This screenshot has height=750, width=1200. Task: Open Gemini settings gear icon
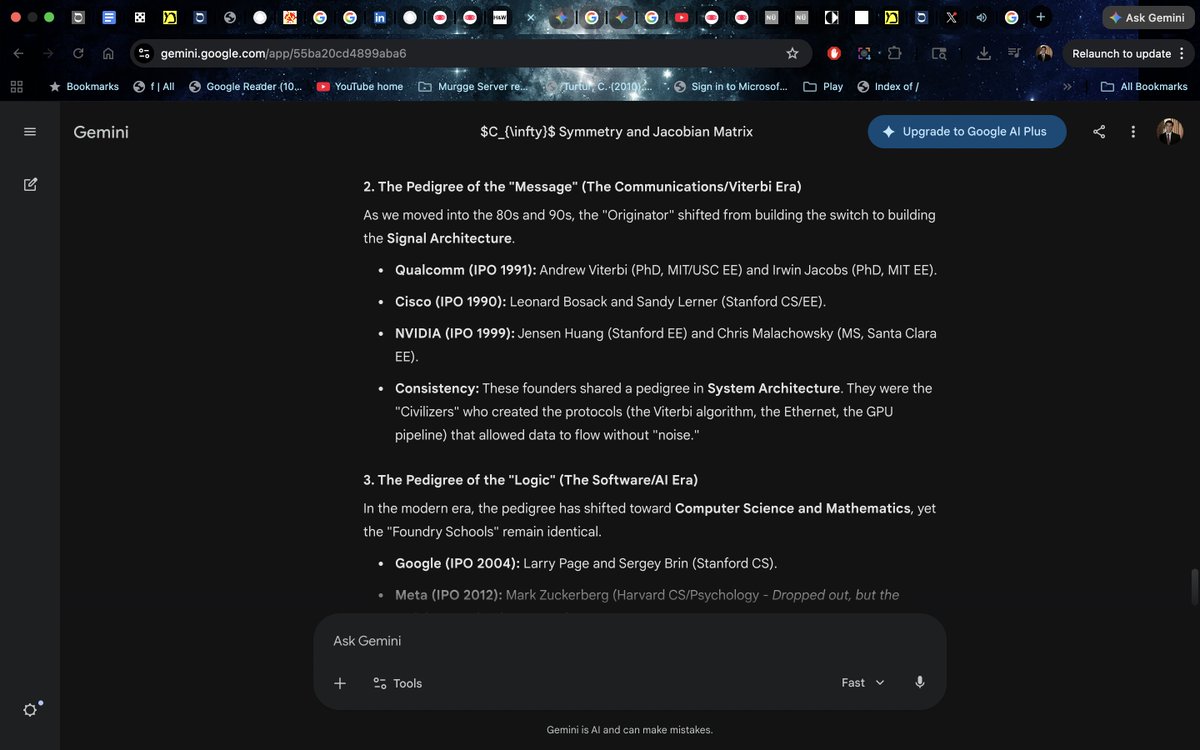point(30,710)
